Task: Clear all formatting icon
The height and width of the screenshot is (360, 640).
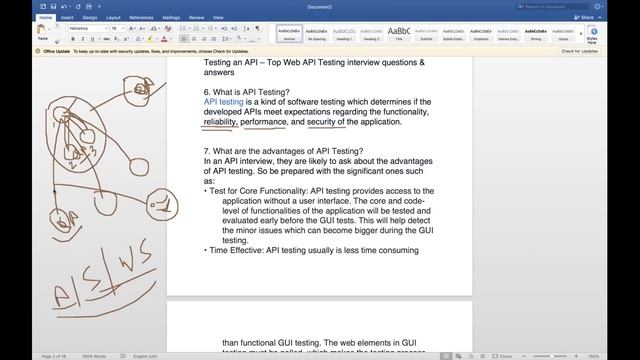Action: [168, 29]
